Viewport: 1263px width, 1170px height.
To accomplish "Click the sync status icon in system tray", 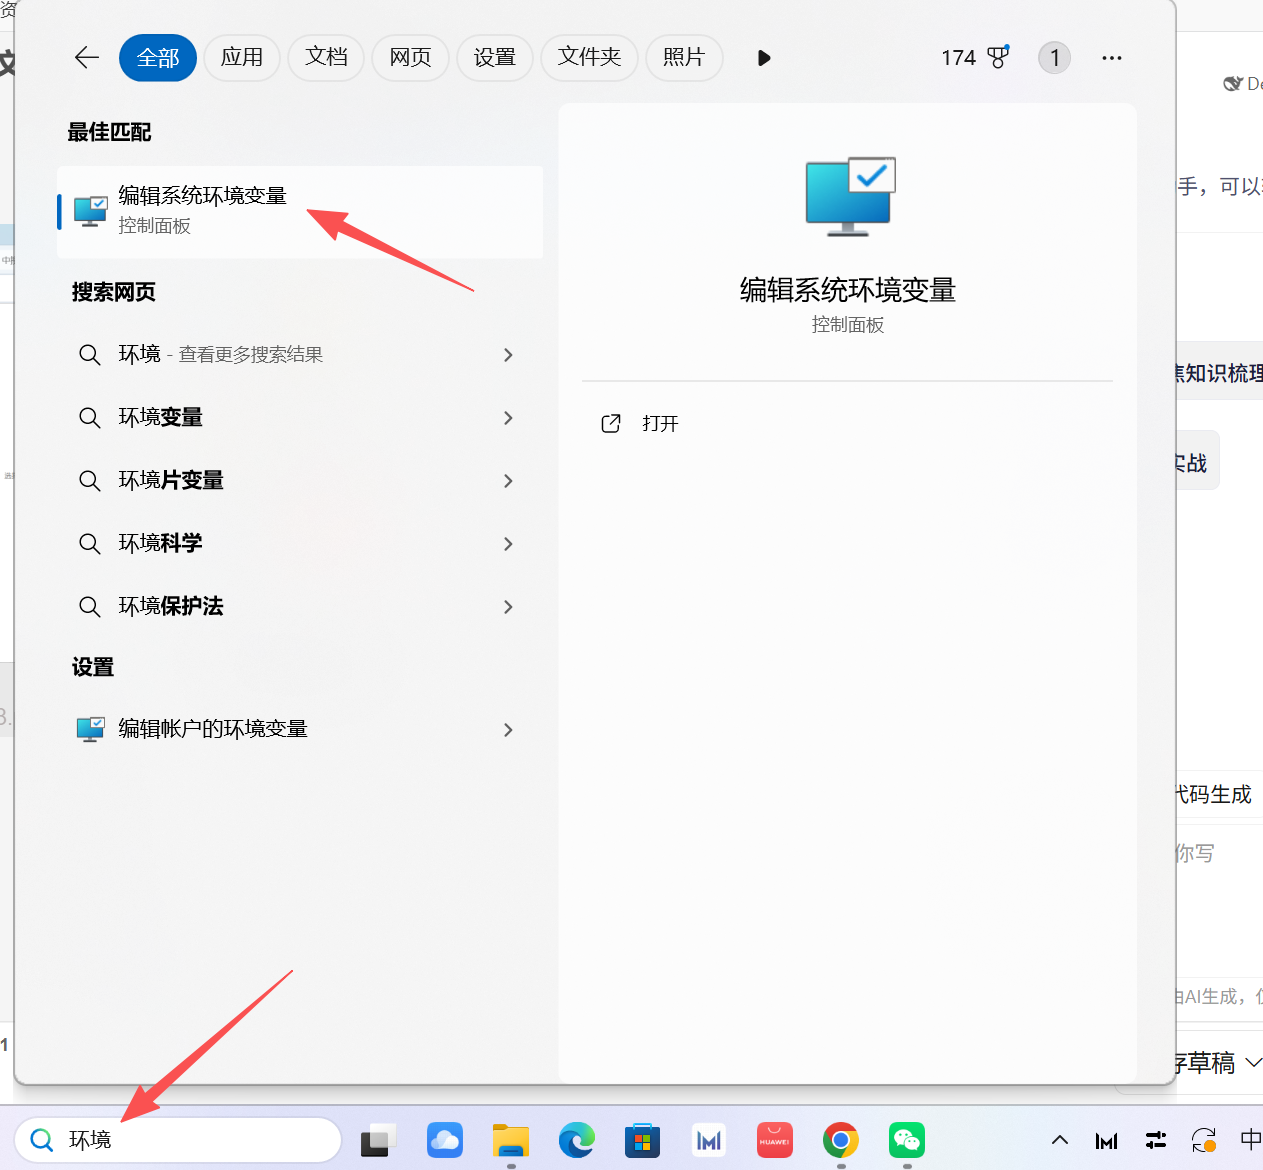I will [1203, 1140].
